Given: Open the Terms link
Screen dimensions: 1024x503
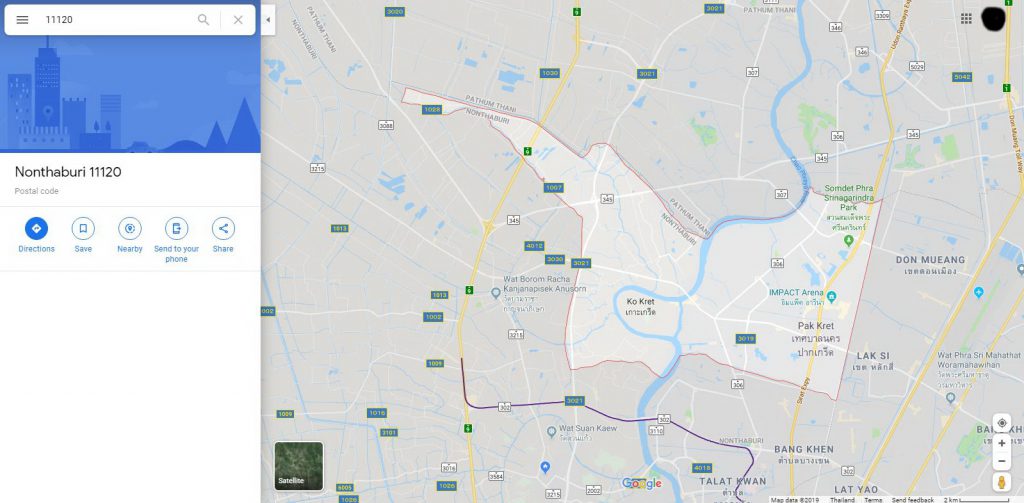Looking at the screenshot, I should [x=872, y=500].
